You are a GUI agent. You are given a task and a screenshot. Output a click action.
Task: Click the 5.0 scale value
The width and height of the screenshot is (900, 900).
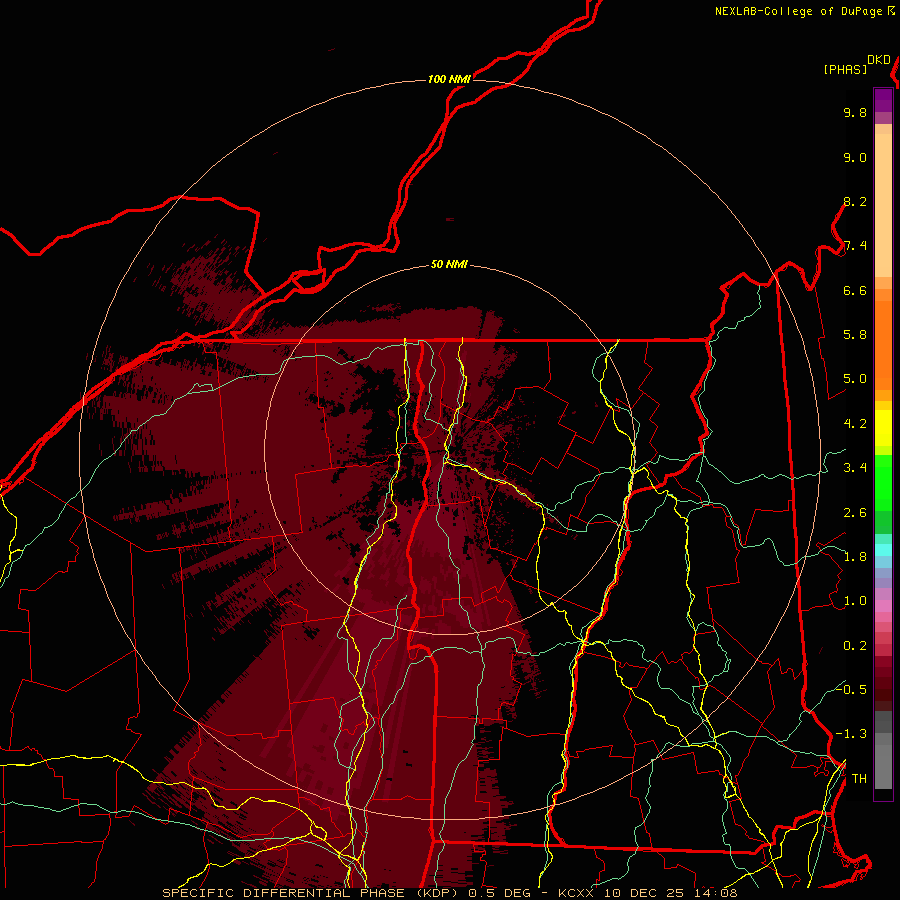[855, 379]
